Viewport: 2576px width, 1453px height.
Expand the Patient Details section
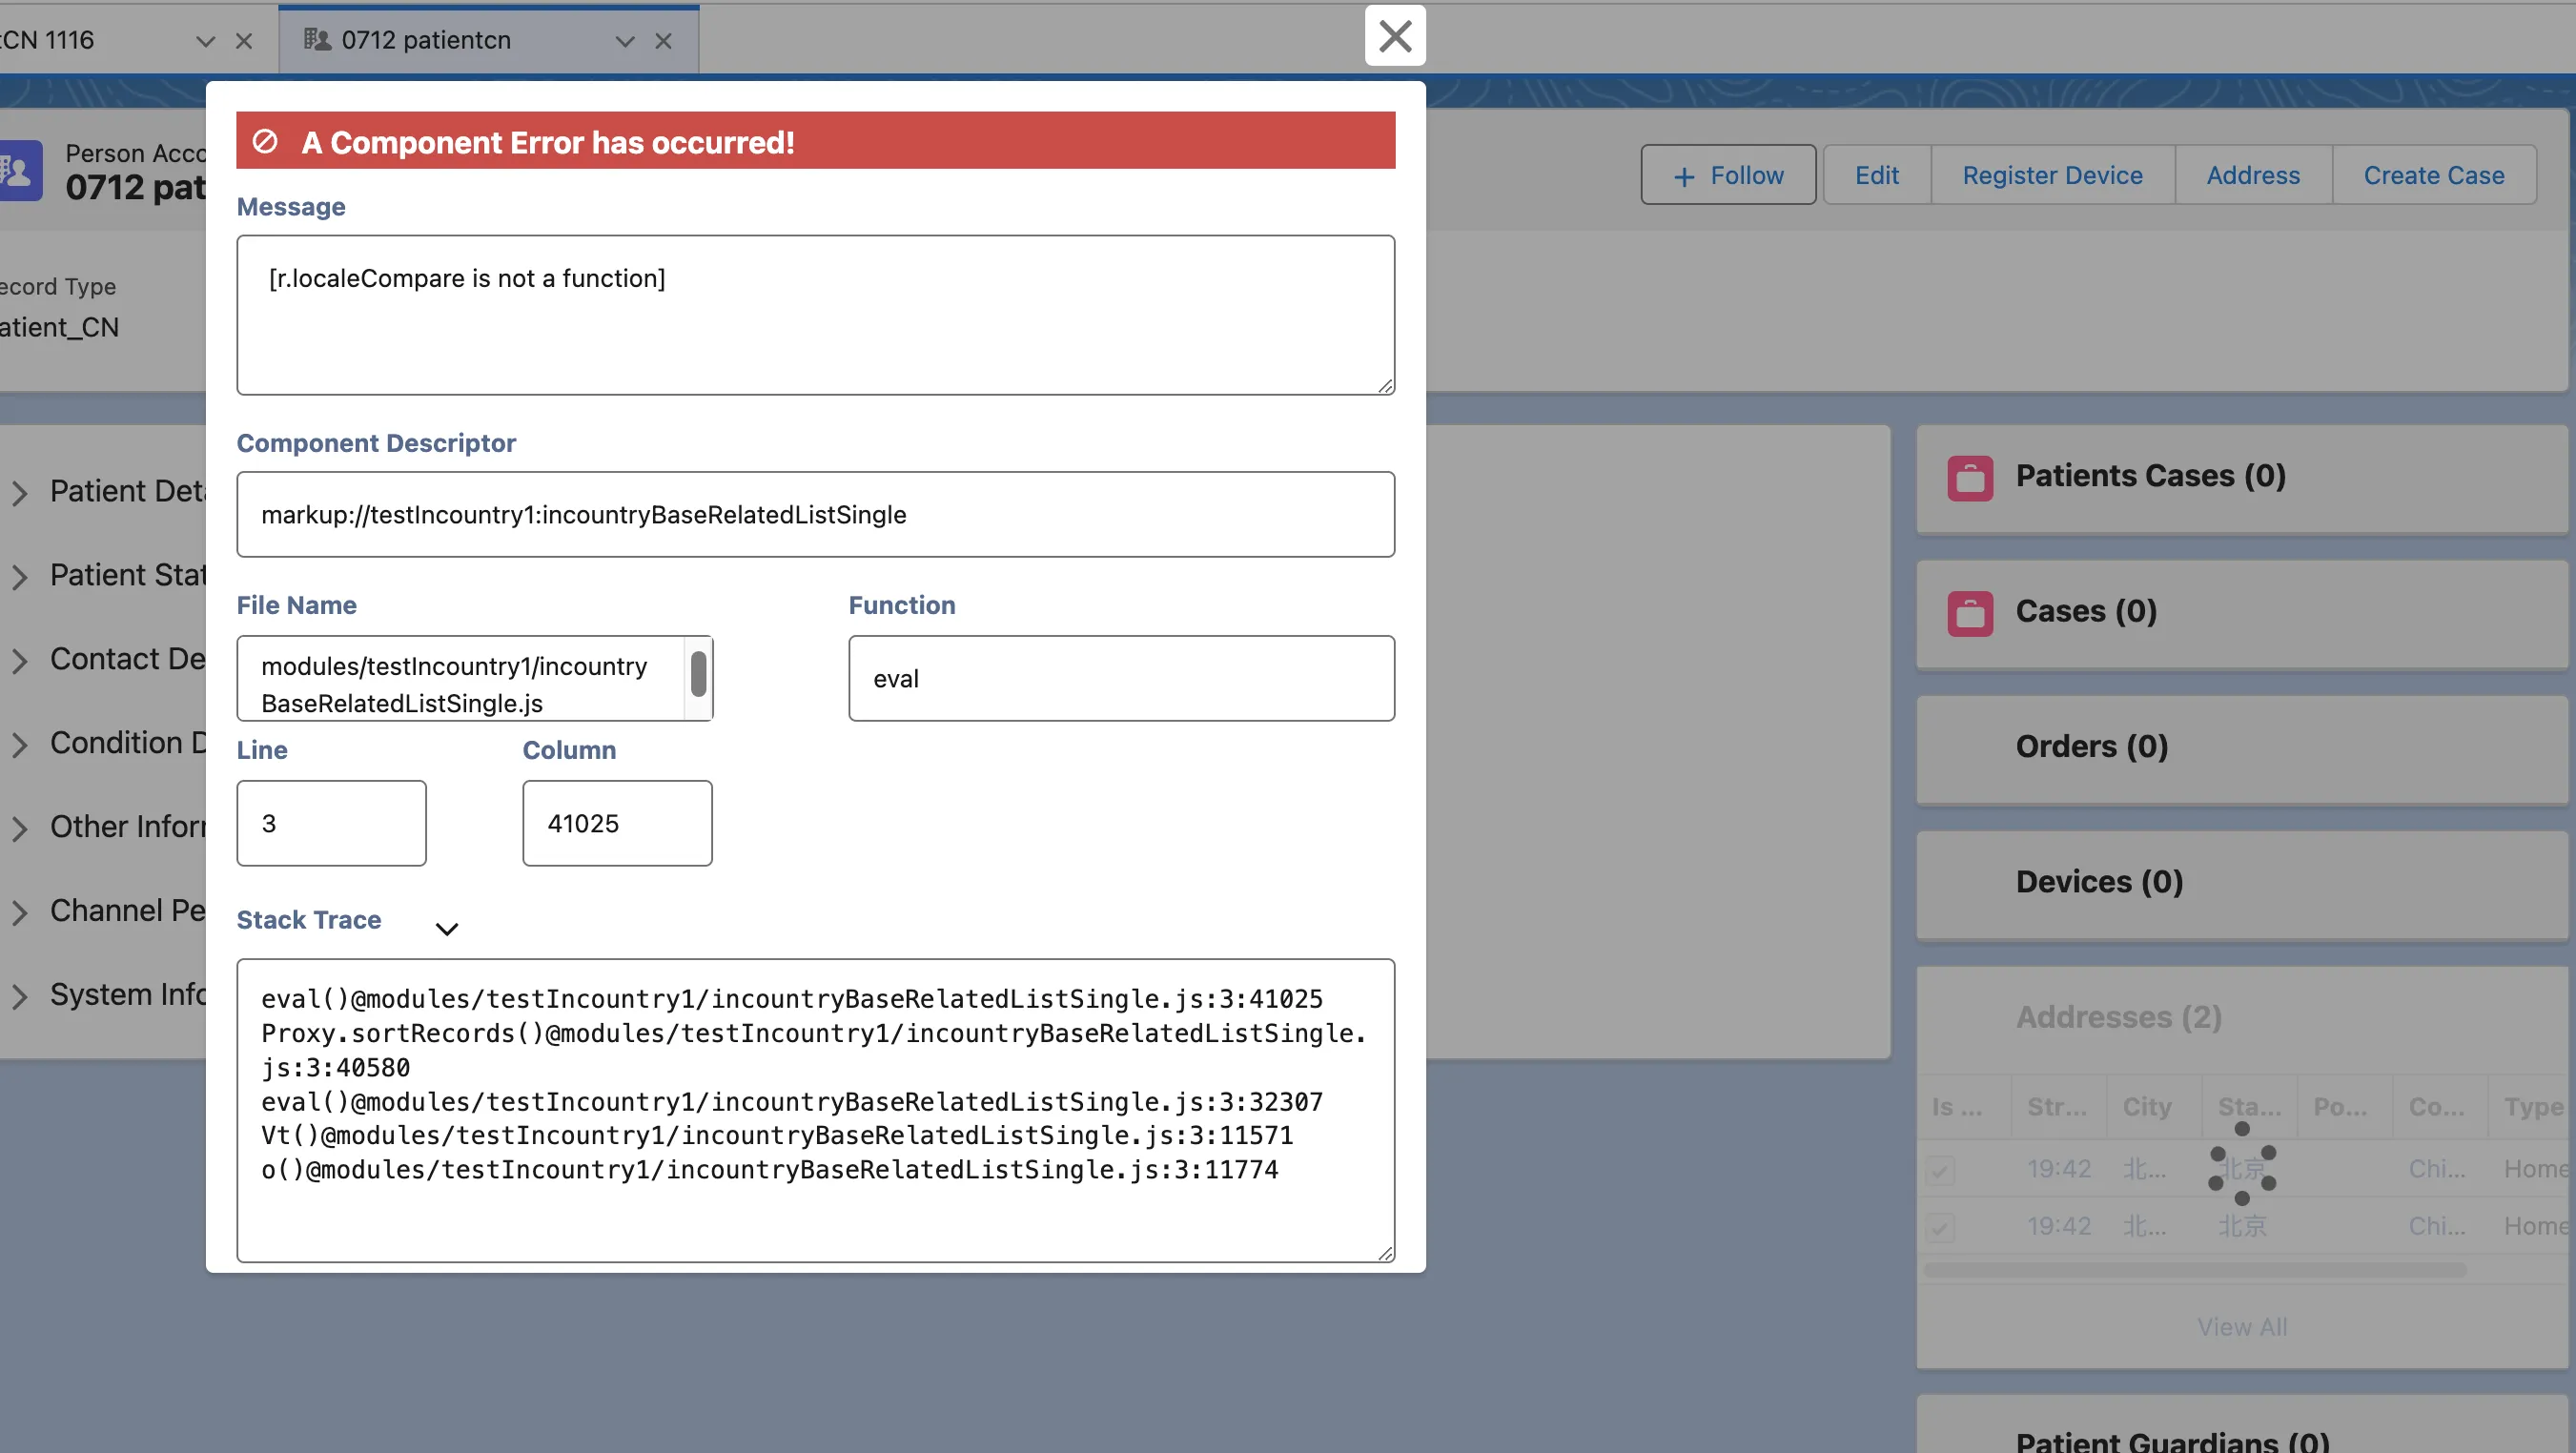point(20,492)
